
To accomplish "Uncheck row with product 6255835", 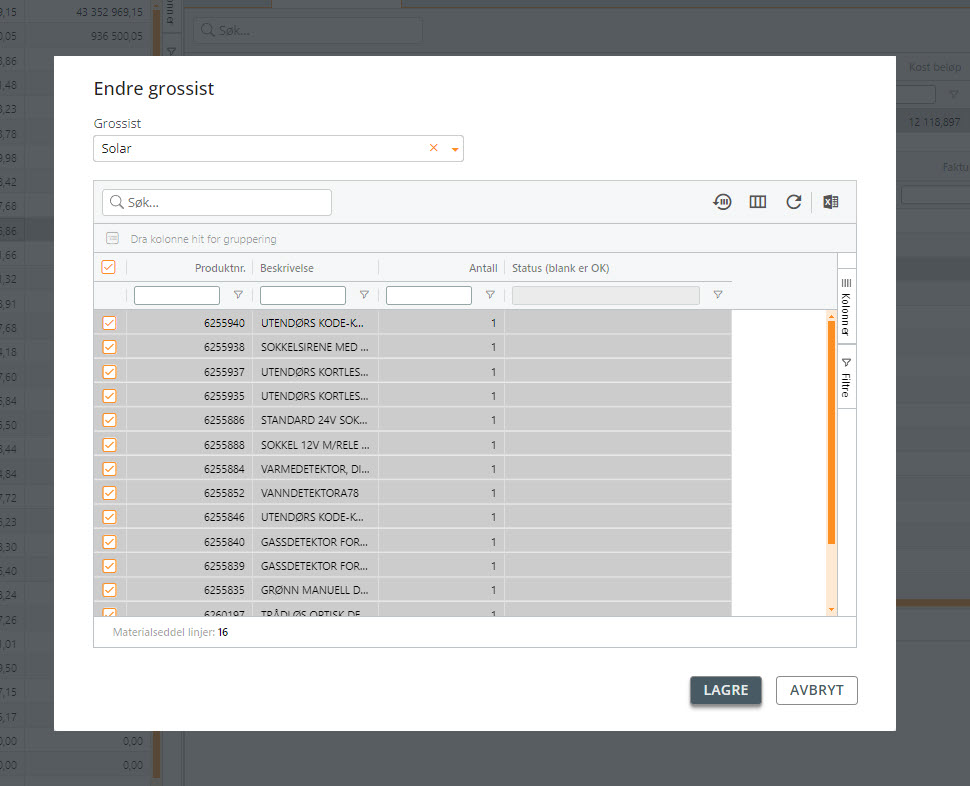I will click(x=109, y=590).
